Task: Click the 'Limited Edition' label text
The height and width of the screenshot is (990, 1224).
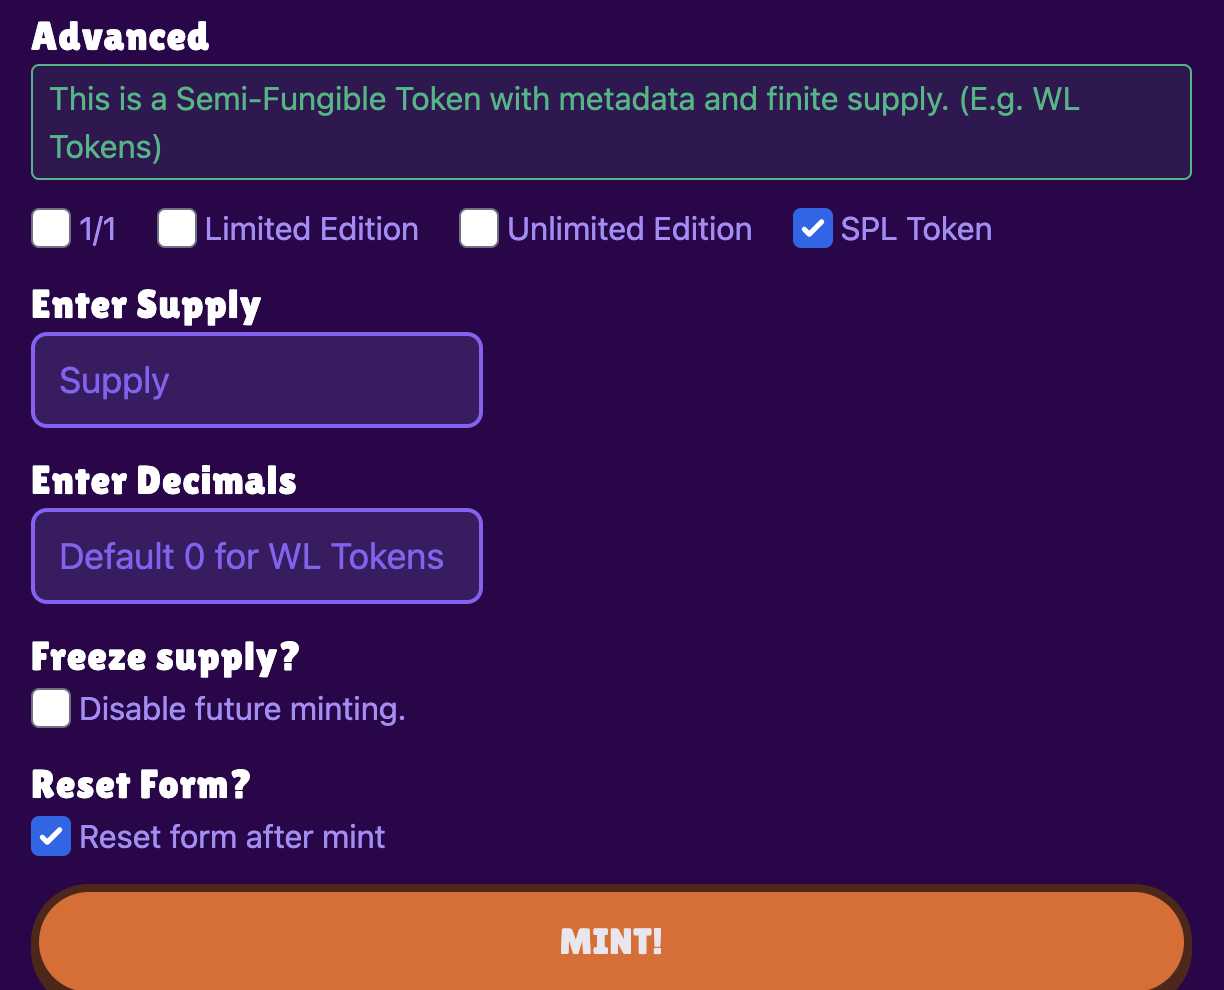Action: pyautogui.click(x=312, y=229)
